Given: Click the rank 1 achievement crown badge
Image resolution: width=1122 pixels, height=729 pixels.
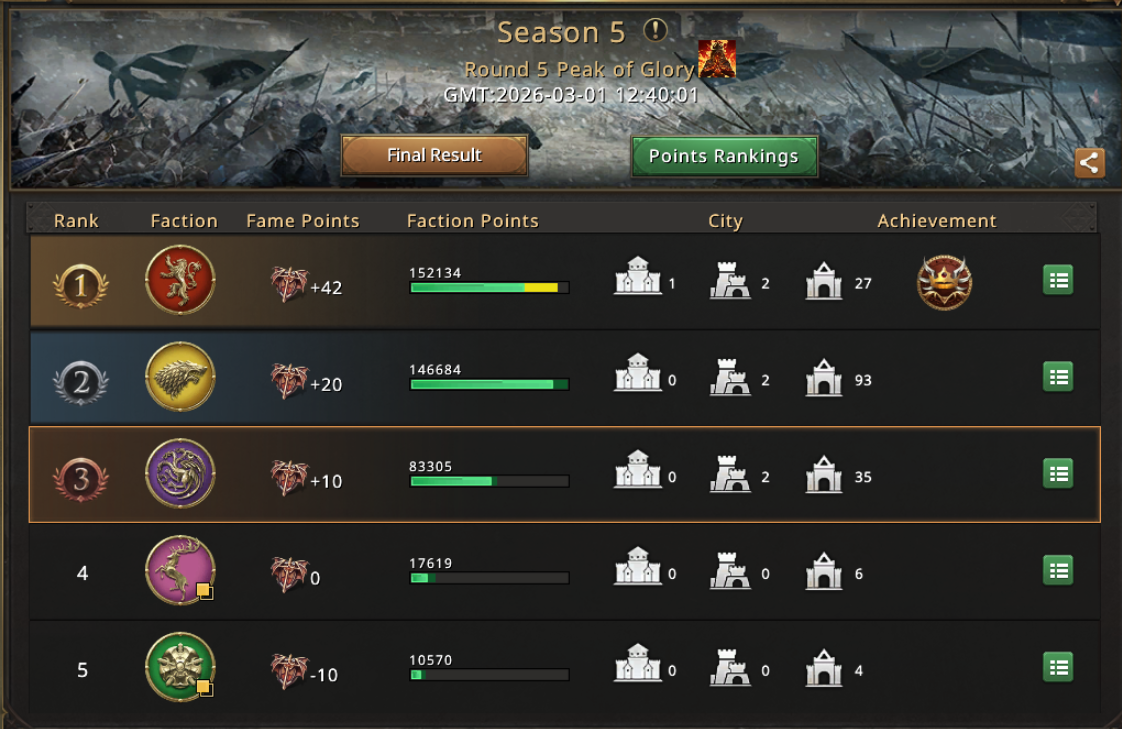Looking at the screenshot, I should point(944,282).
